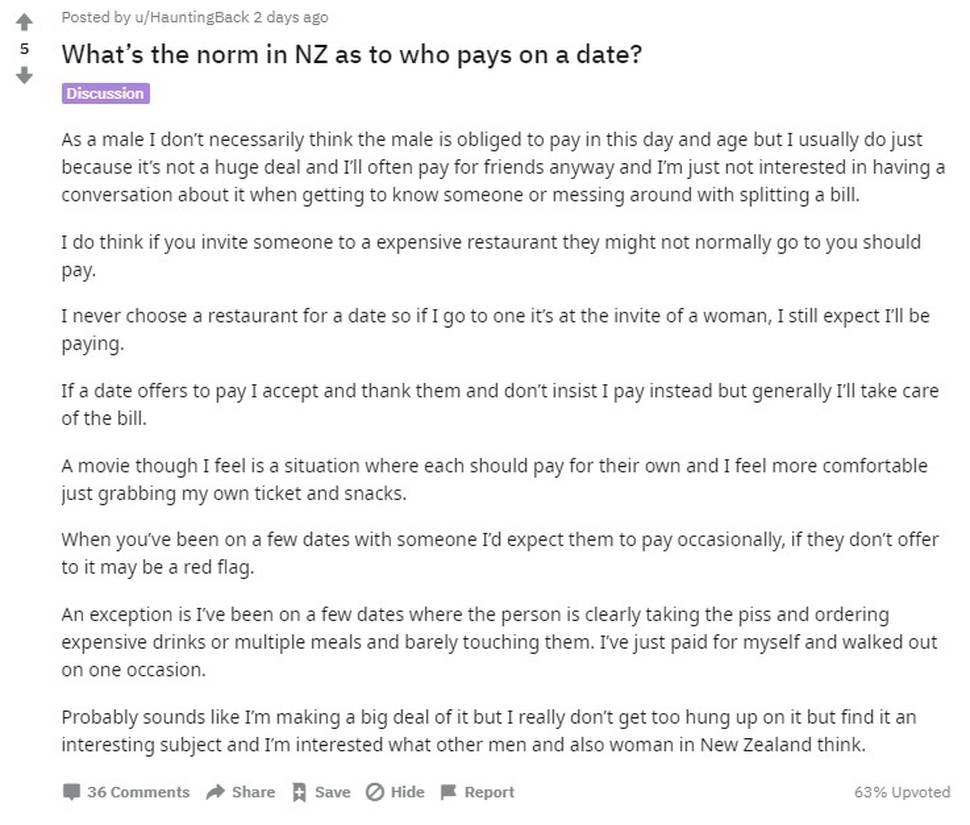970x825 pixels.
Task: Click the paragraph starting 'As a male'
Action: [503, 167]
